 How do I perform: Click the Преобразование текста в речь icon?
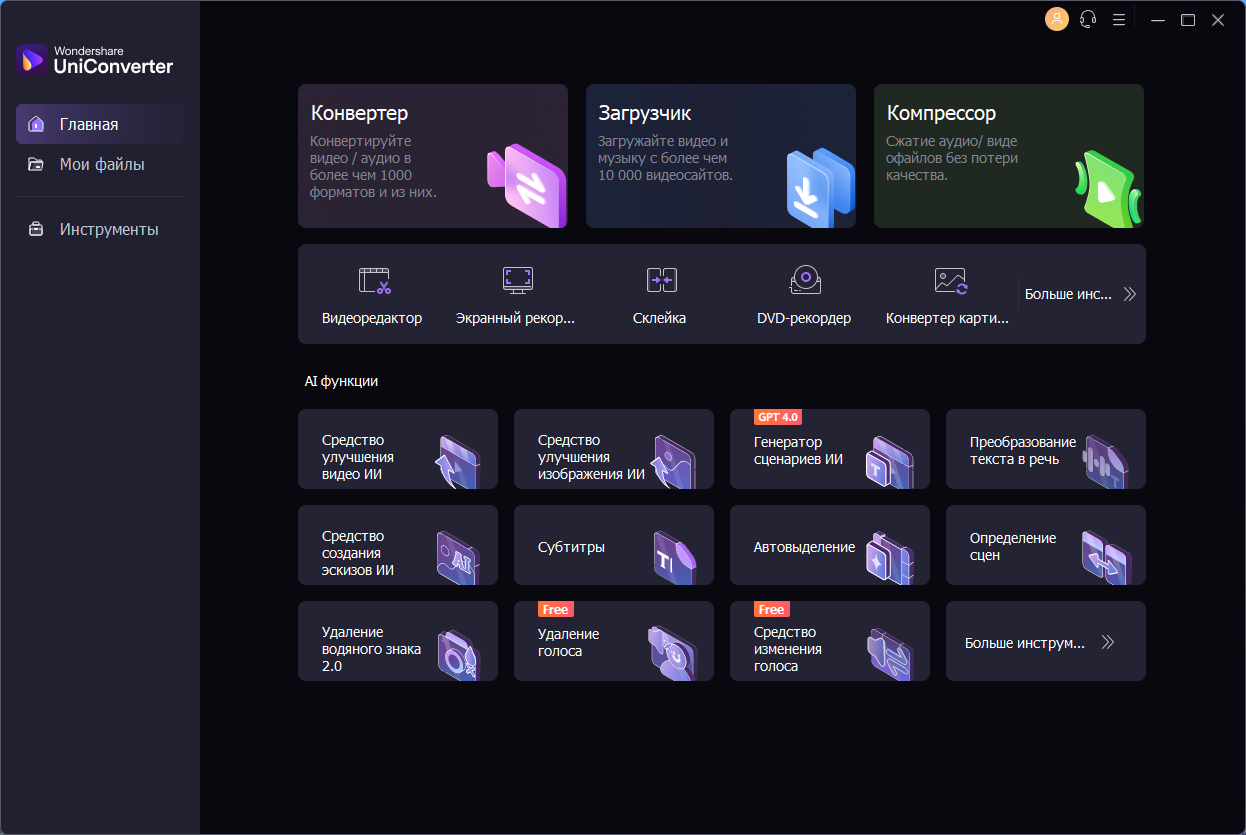coord(1106,462)
